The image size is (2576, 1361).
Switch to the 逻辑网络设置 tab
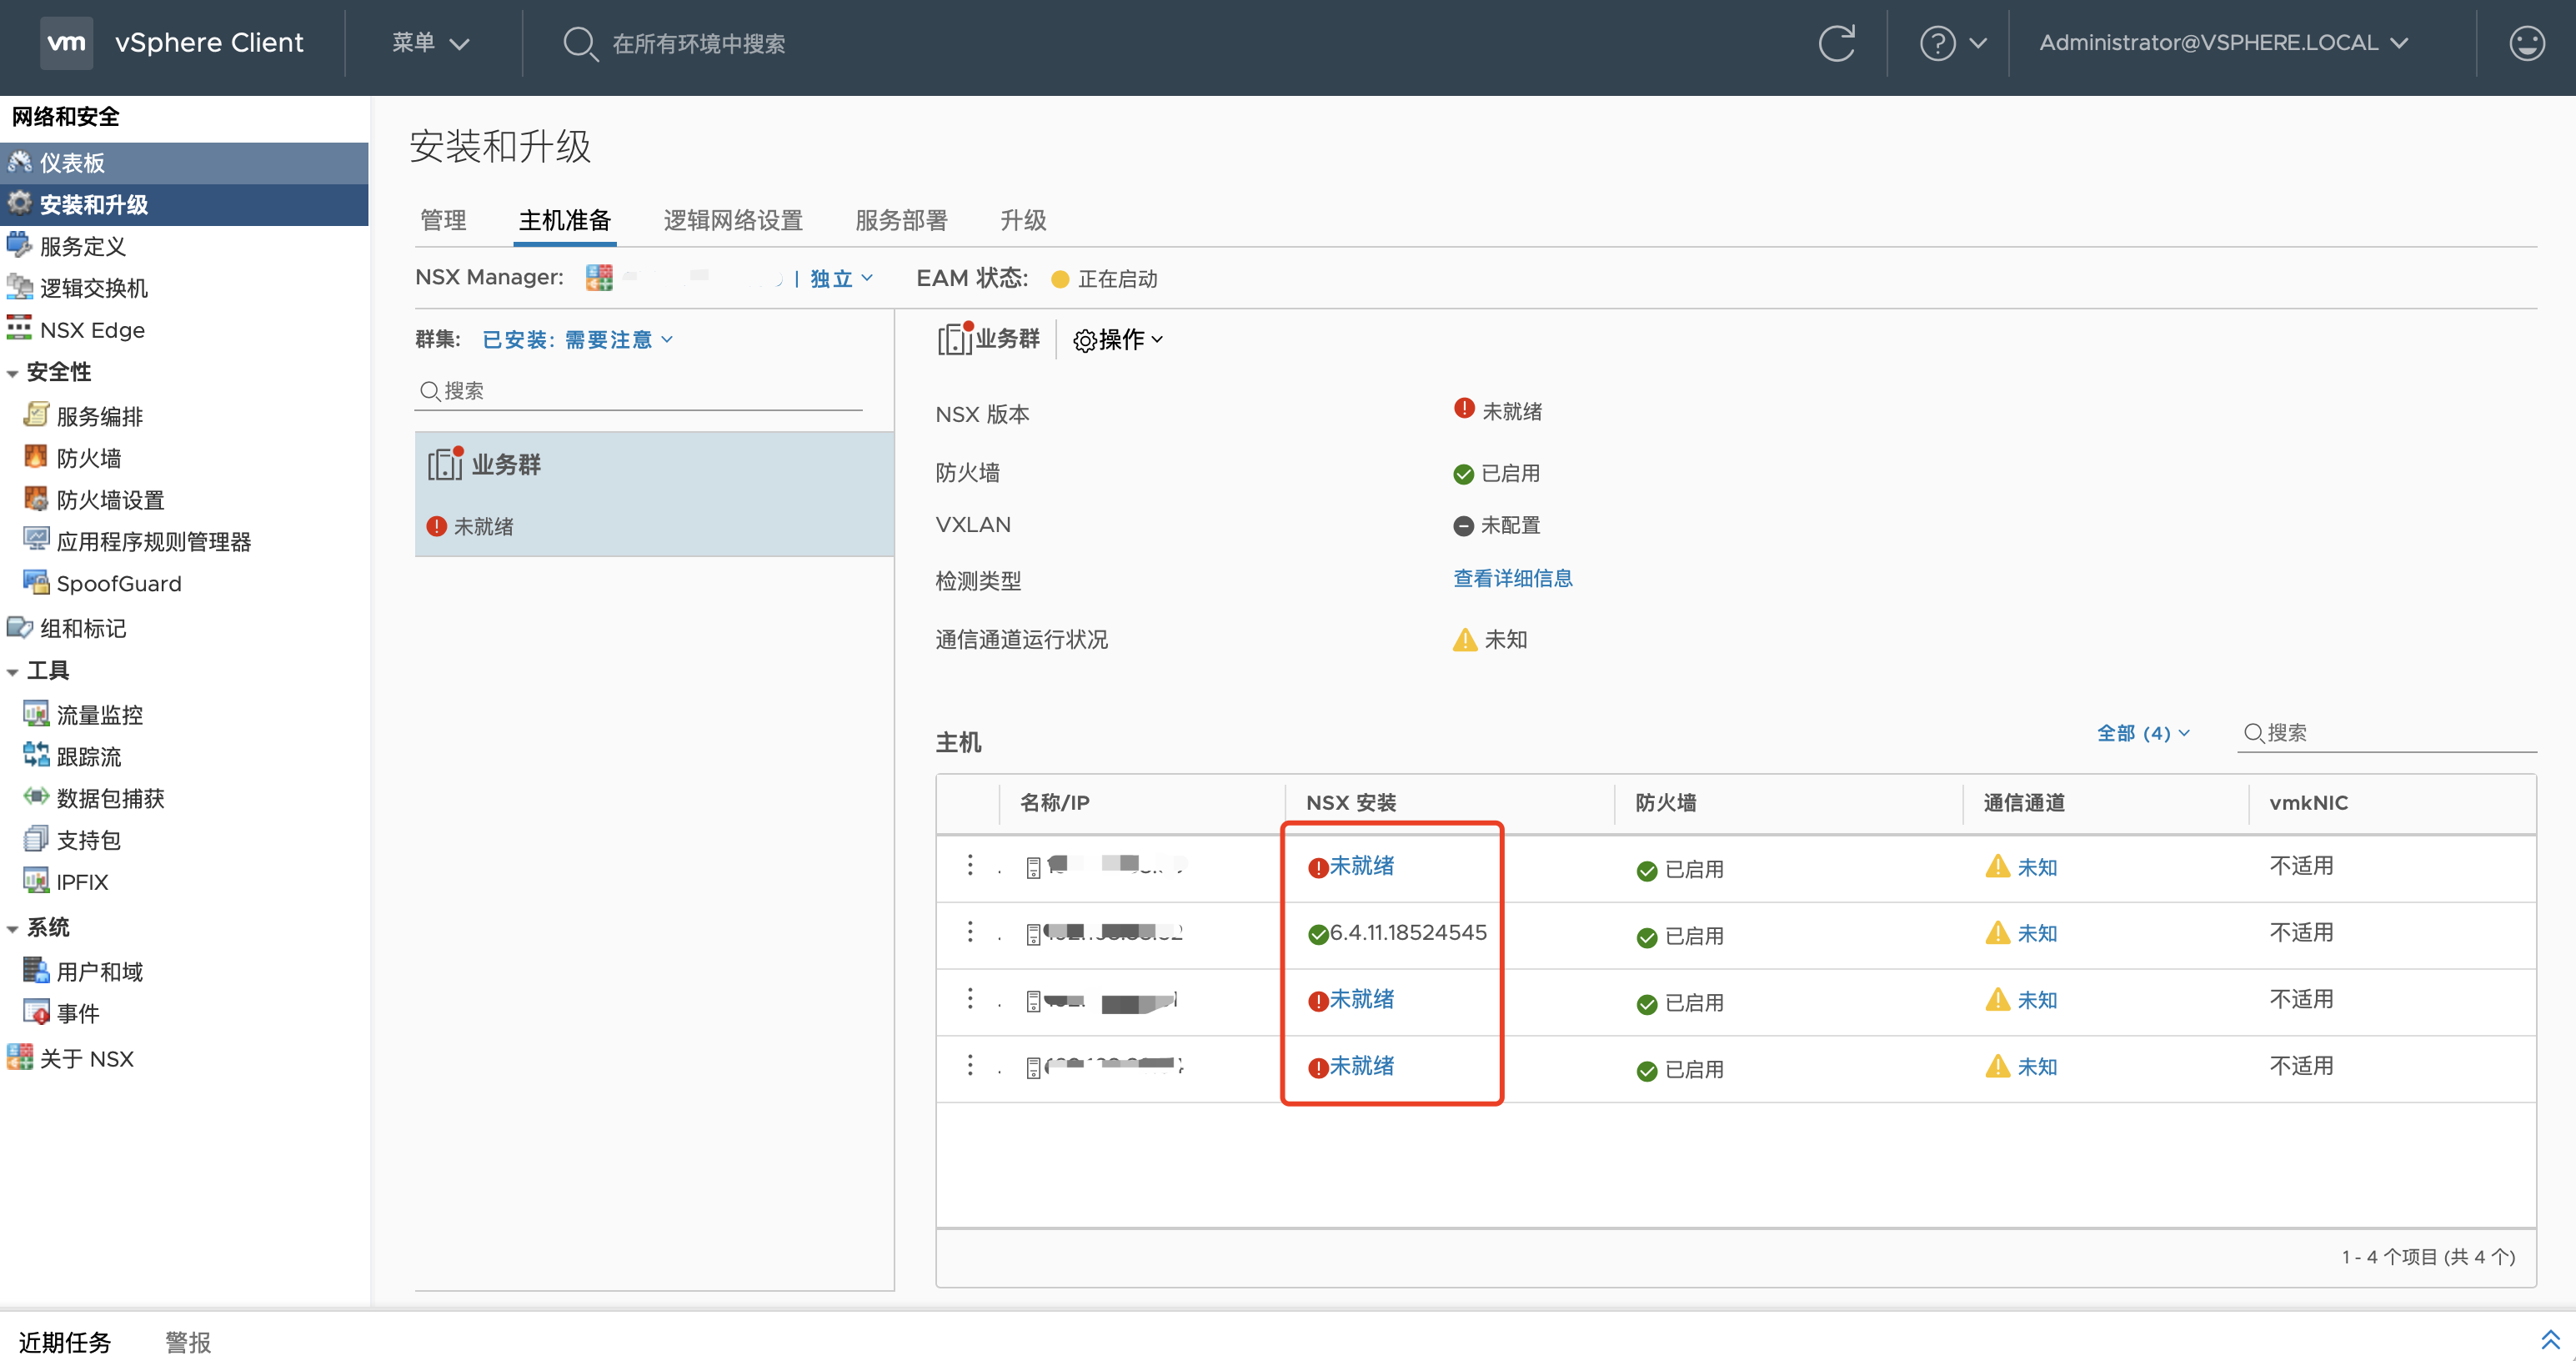(732, 220)
